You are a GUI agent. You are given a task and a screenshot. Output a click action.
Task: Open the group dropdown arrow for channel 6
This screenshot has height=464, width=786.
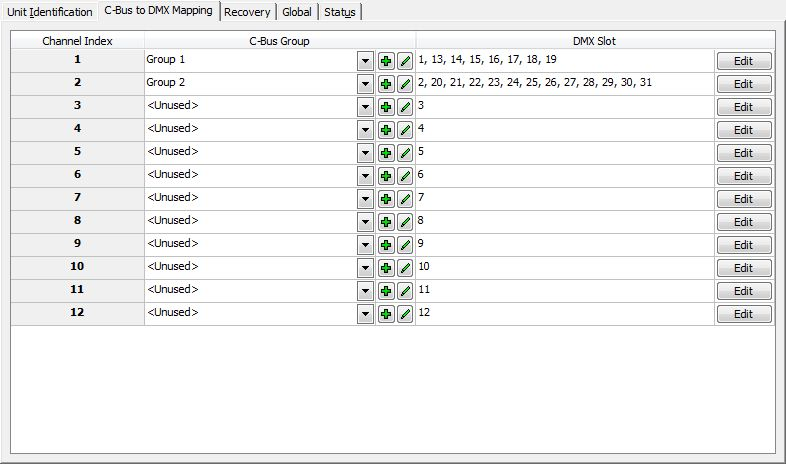tap(365, 176)
